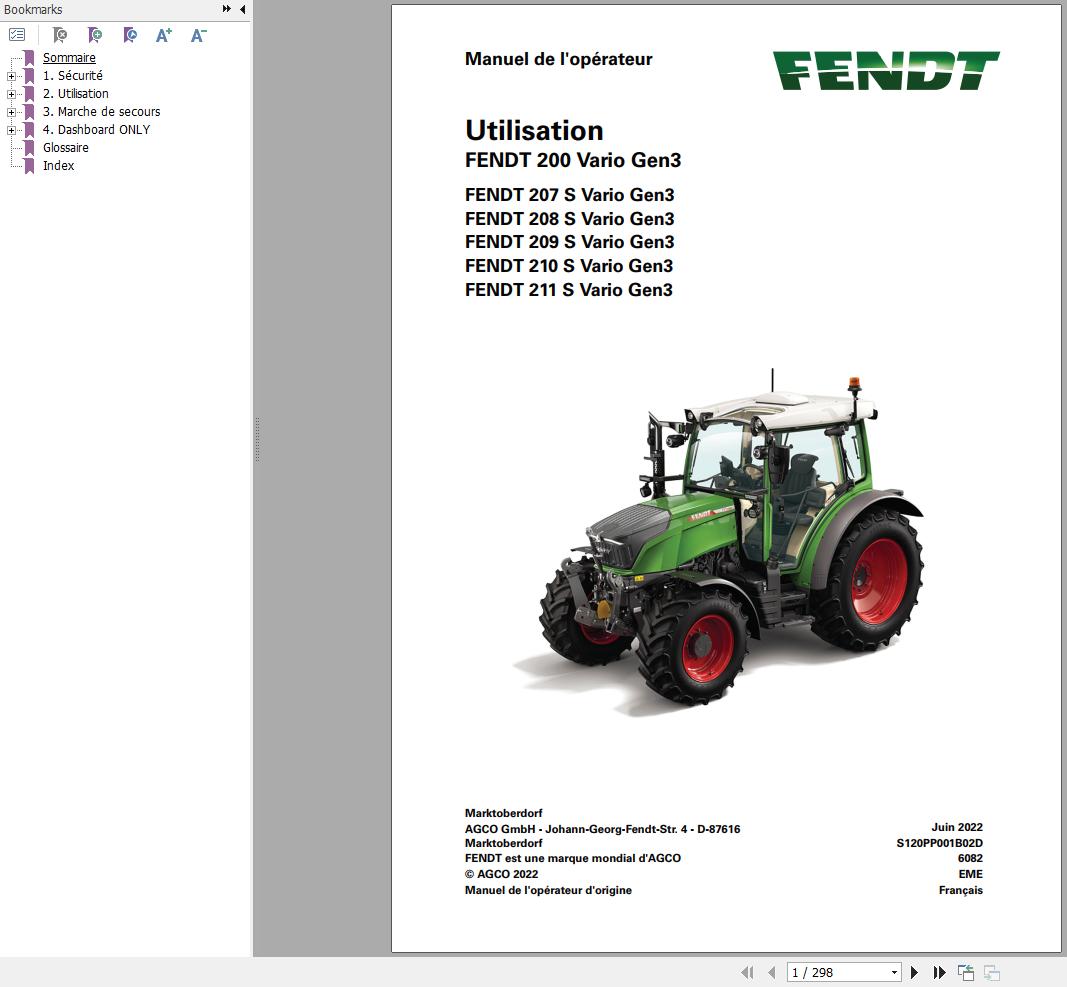Click the 'Juin 2022' date text

coord(957,827)
